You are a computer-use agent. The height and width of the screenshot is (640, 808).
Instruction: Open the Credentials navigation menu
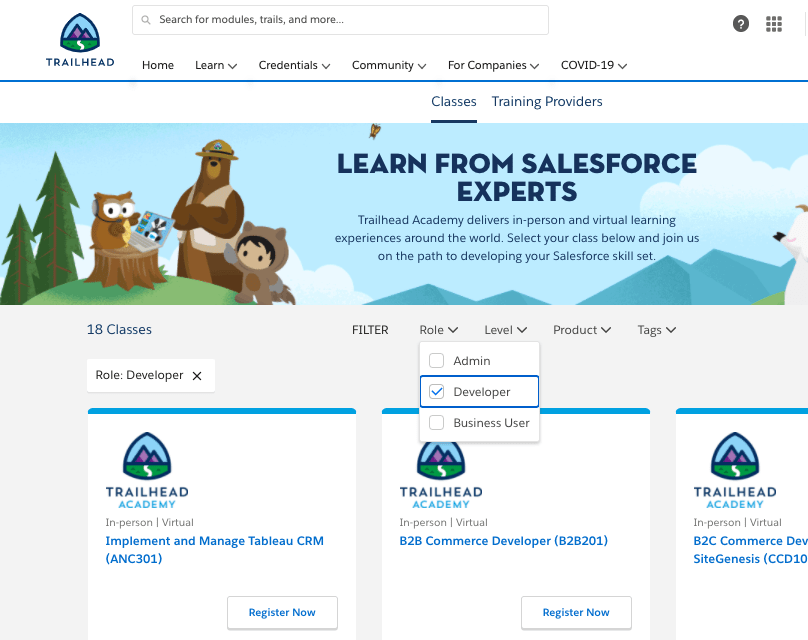[x=294, y=65]
